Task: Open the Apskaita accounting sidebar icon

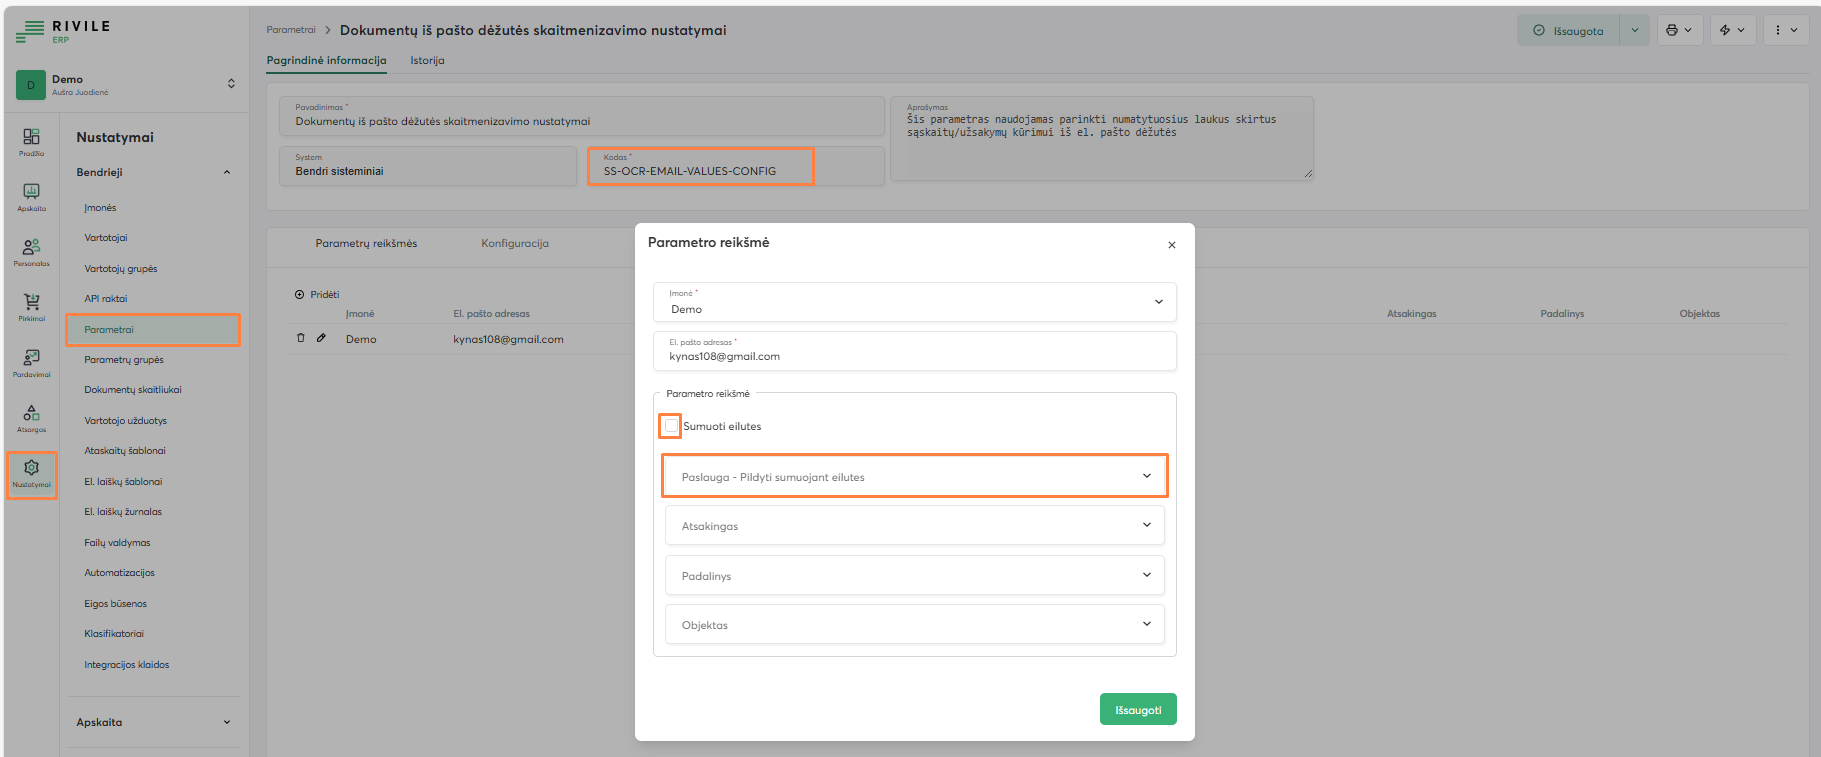Action: click(31, 196)
